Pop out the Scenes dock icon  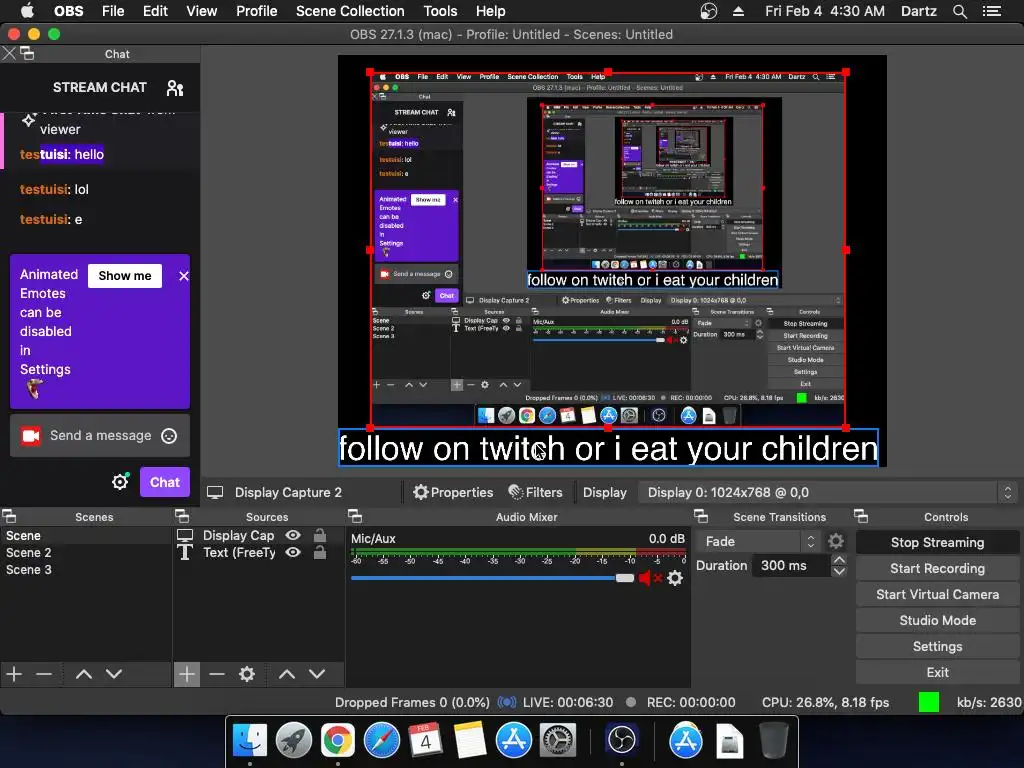9,517
